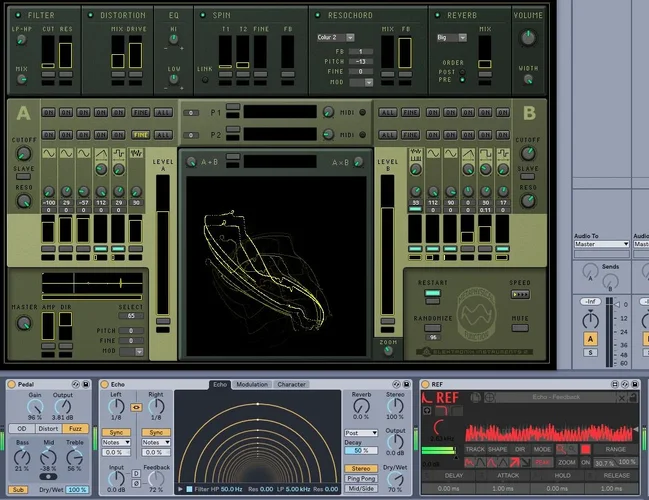
Task: Click the track A monitor button
Action: [590, 338]
